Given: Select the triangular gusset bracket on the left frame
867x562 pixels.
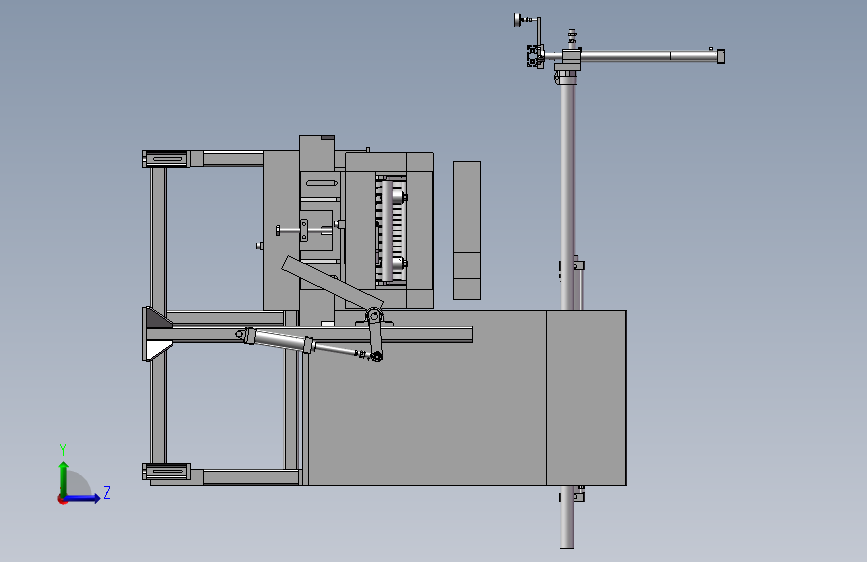Looking at the screenshot, I should (x=158, y=334).
